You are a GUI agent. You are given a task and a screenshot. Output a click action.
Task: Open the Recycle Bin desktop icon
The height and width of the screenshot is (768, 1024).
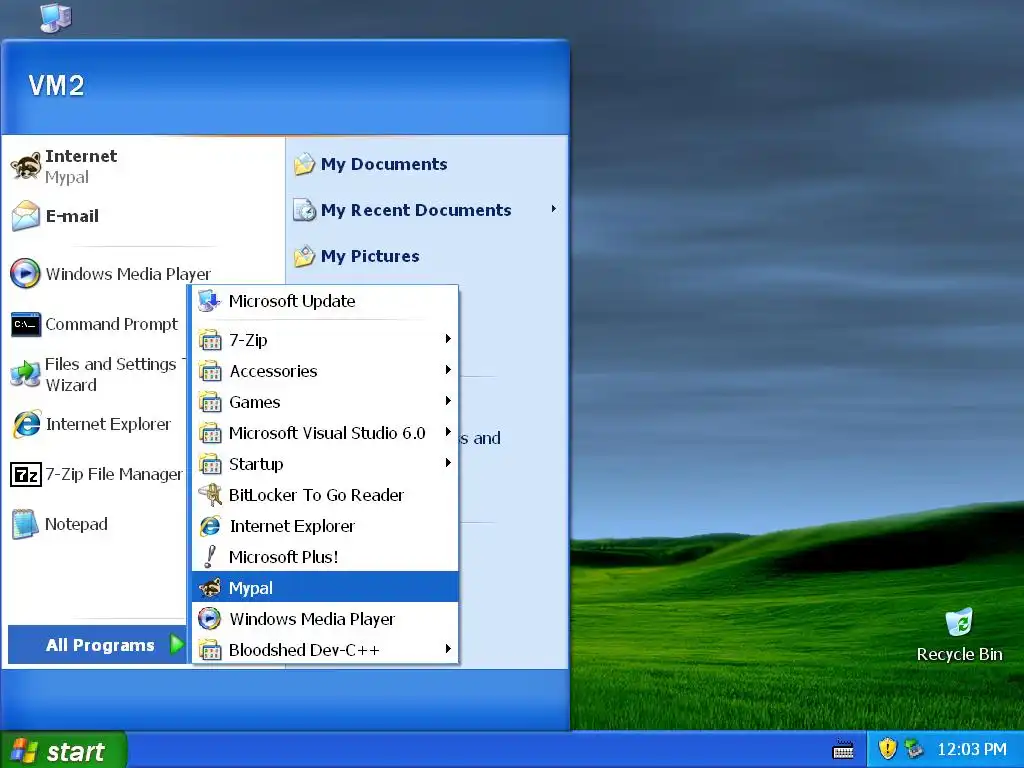pos(959,622)
